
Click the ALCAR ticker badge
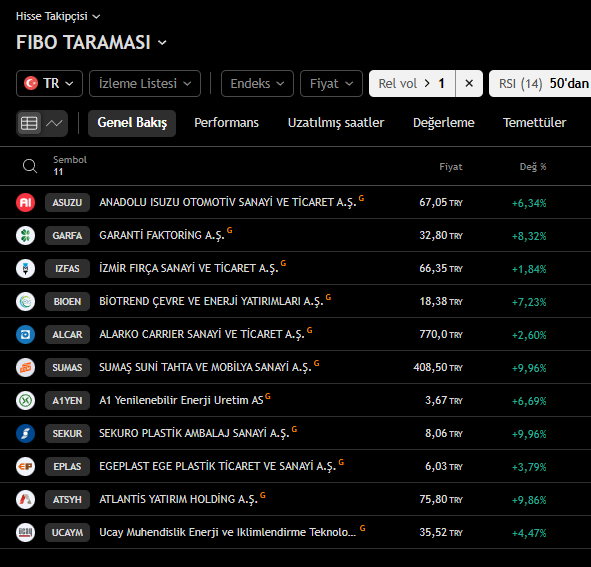pyautogui.click(x=67, y=334)
